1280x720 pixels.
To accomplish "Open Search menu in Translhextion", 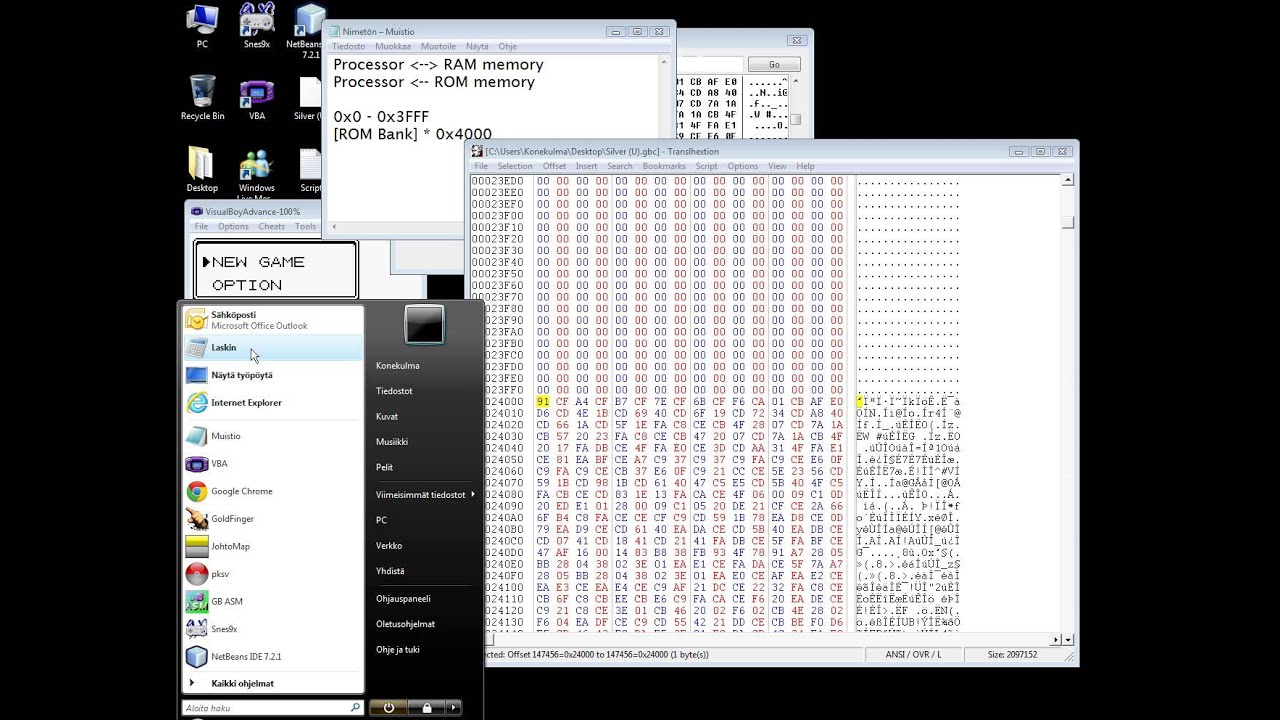I will (620, 166).
